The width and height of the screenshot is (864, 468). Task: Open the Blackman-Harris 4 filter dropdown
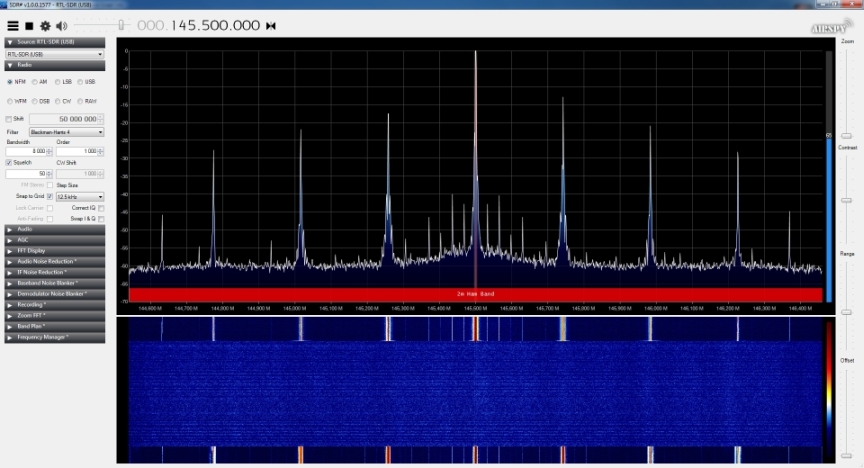(66, 132)
